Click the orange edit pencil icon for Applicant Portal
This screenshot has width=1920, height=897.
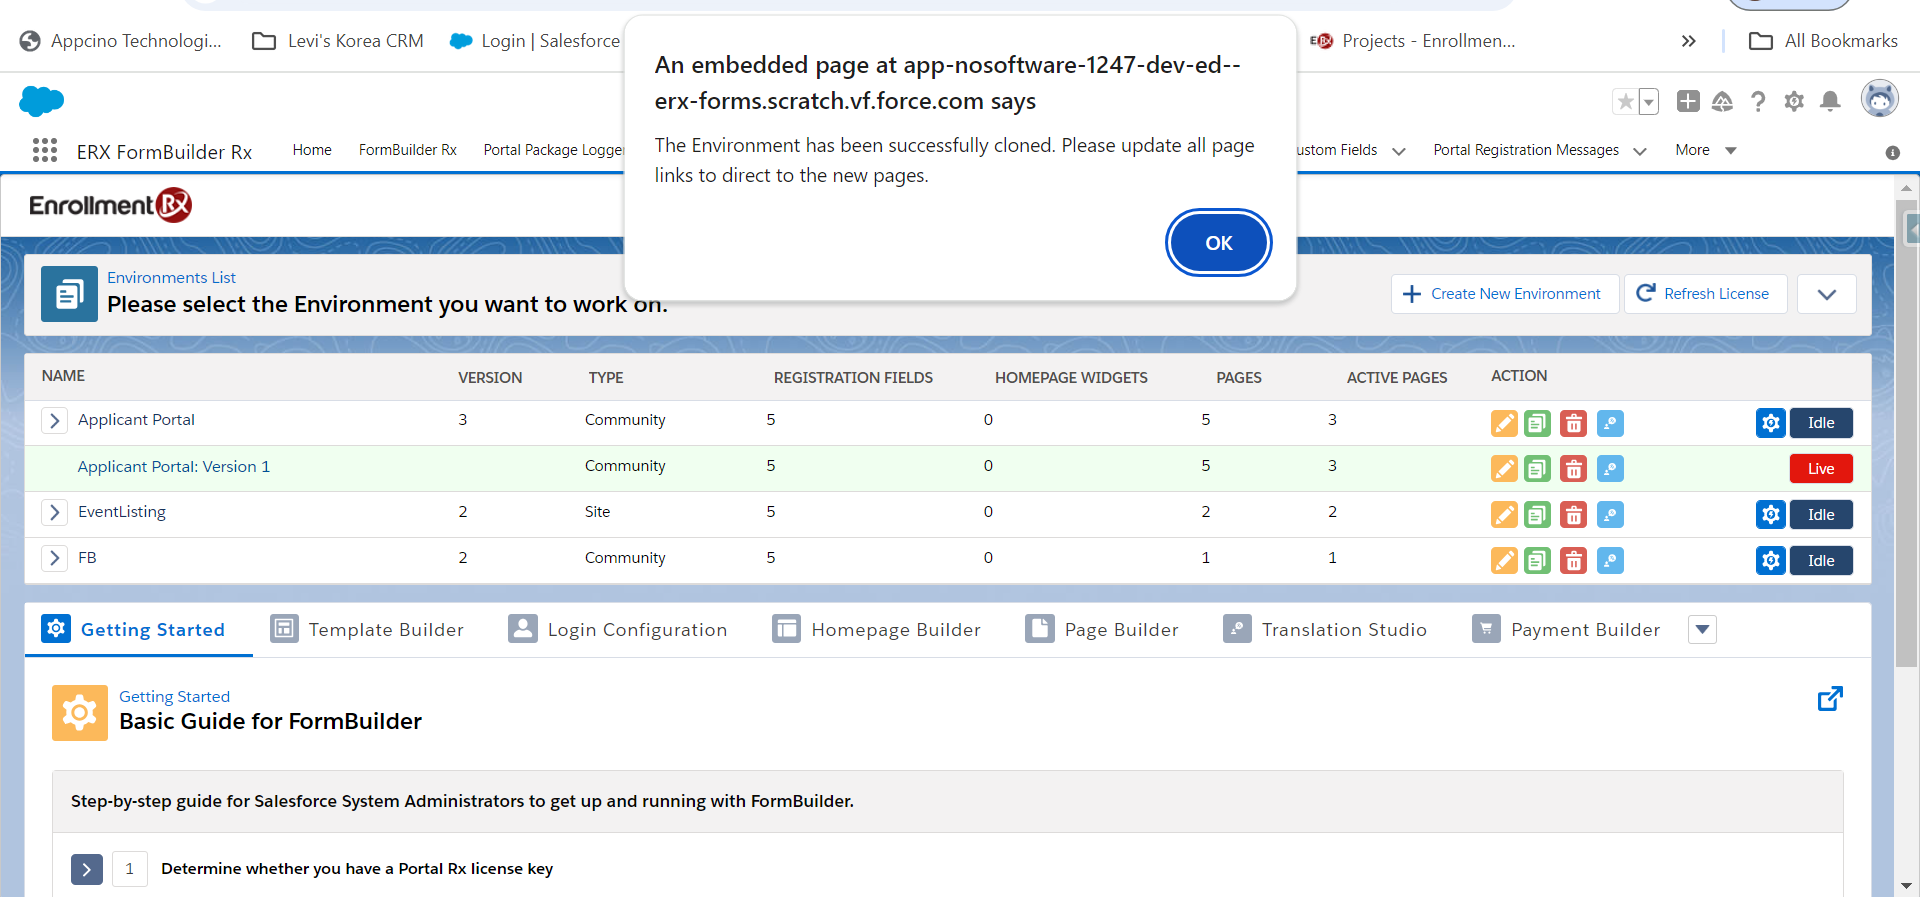(x=1504, y=423)
